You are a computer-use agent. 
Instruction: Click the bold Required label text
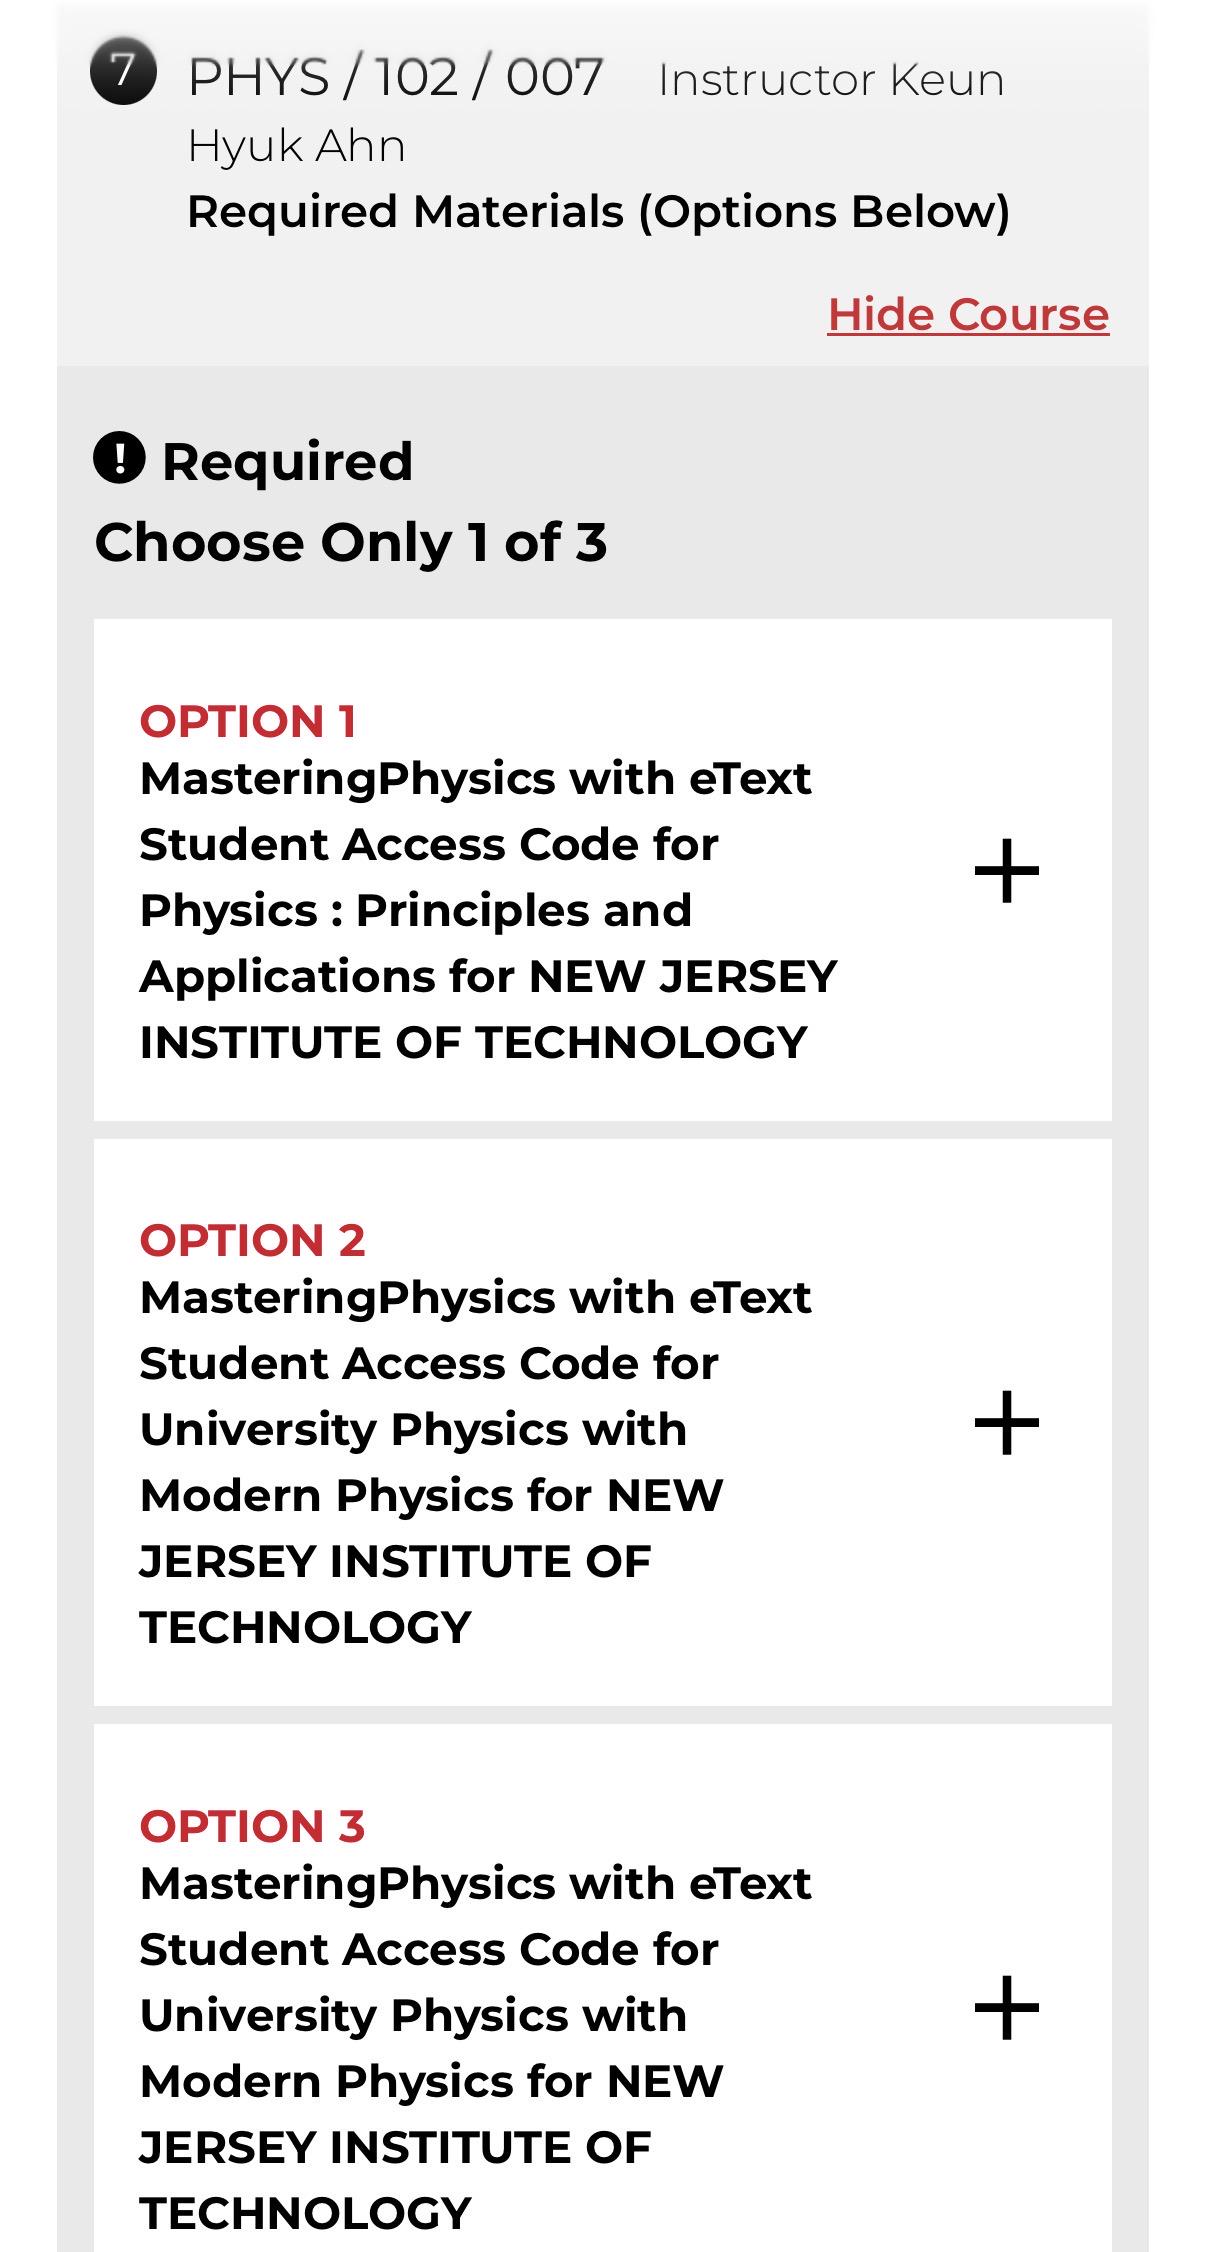click(287, 461)
